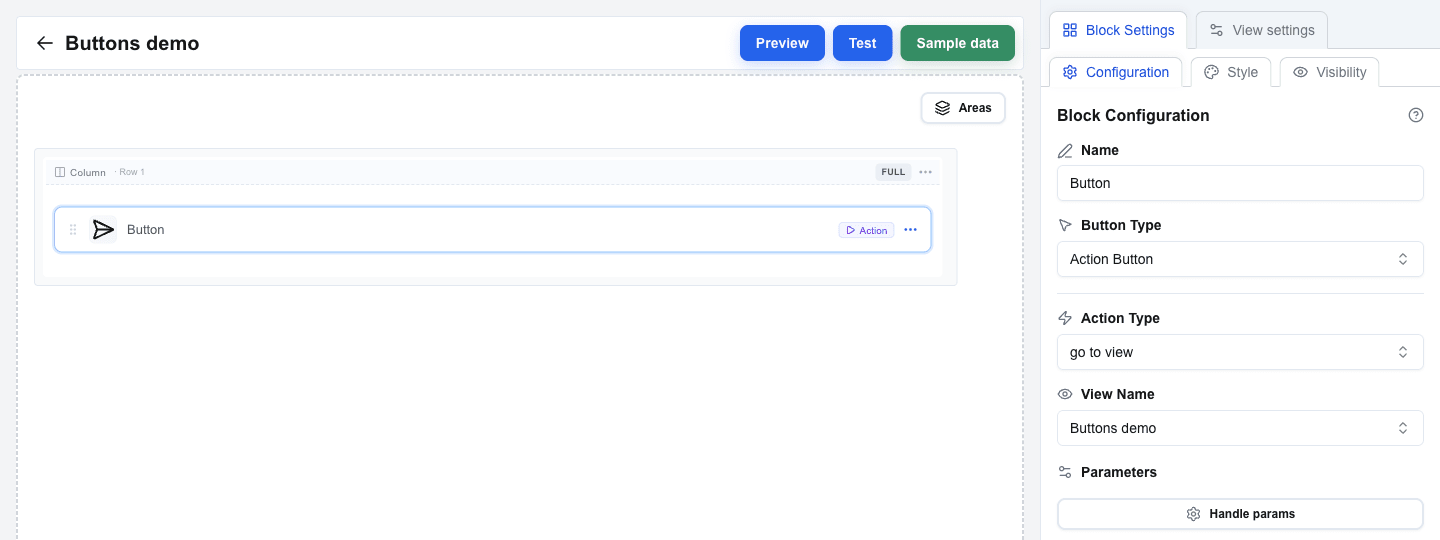
Task: Open the View Name dropdown
Action: (1240, 428)
